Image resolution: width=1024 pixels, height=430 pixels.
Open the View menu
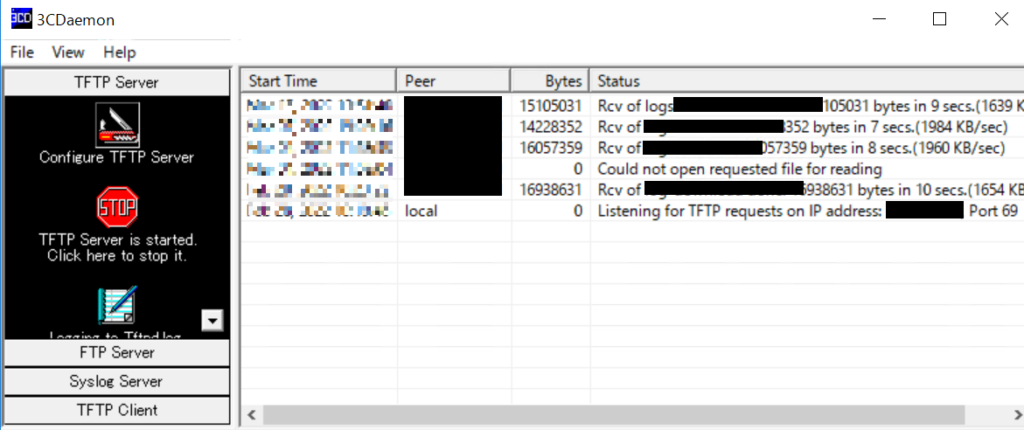[x=68, y=52]
